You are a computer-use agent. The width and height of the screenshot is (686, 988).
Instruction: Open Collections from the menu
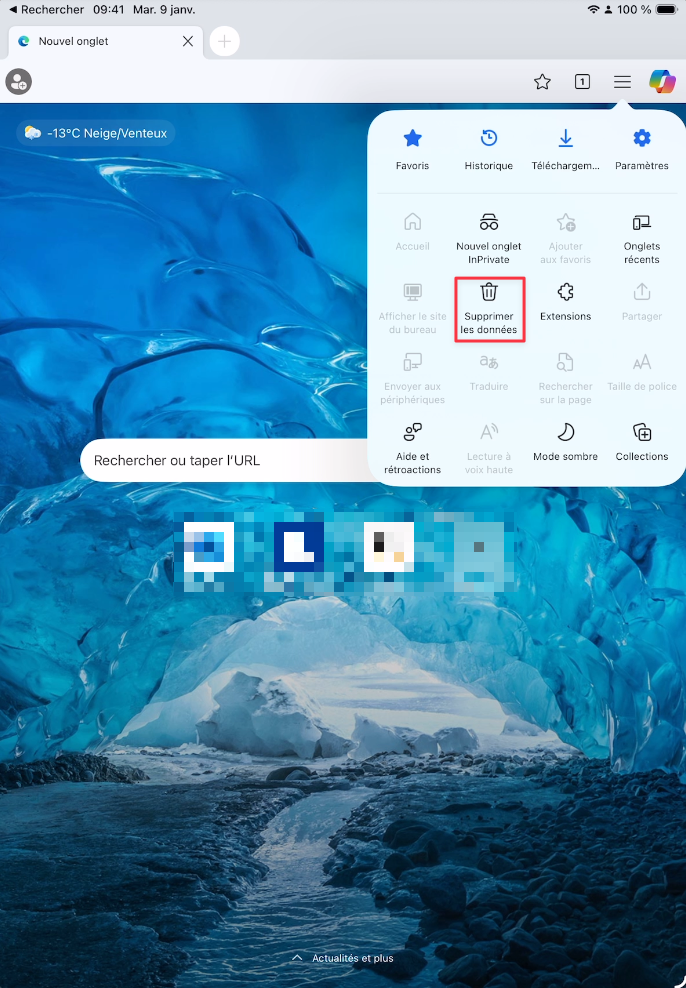[641, 442]
